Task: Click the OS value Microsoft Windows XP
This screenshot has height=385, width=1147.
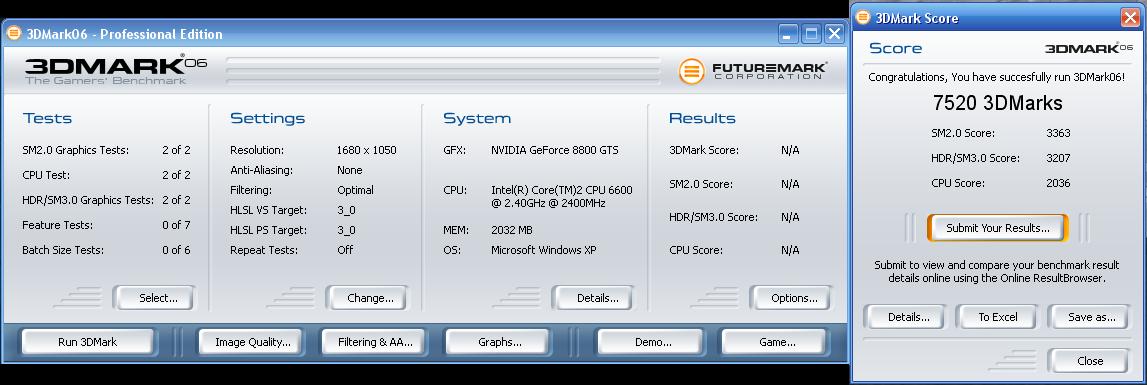Action: pyautogui.click(x=544, y=250)
